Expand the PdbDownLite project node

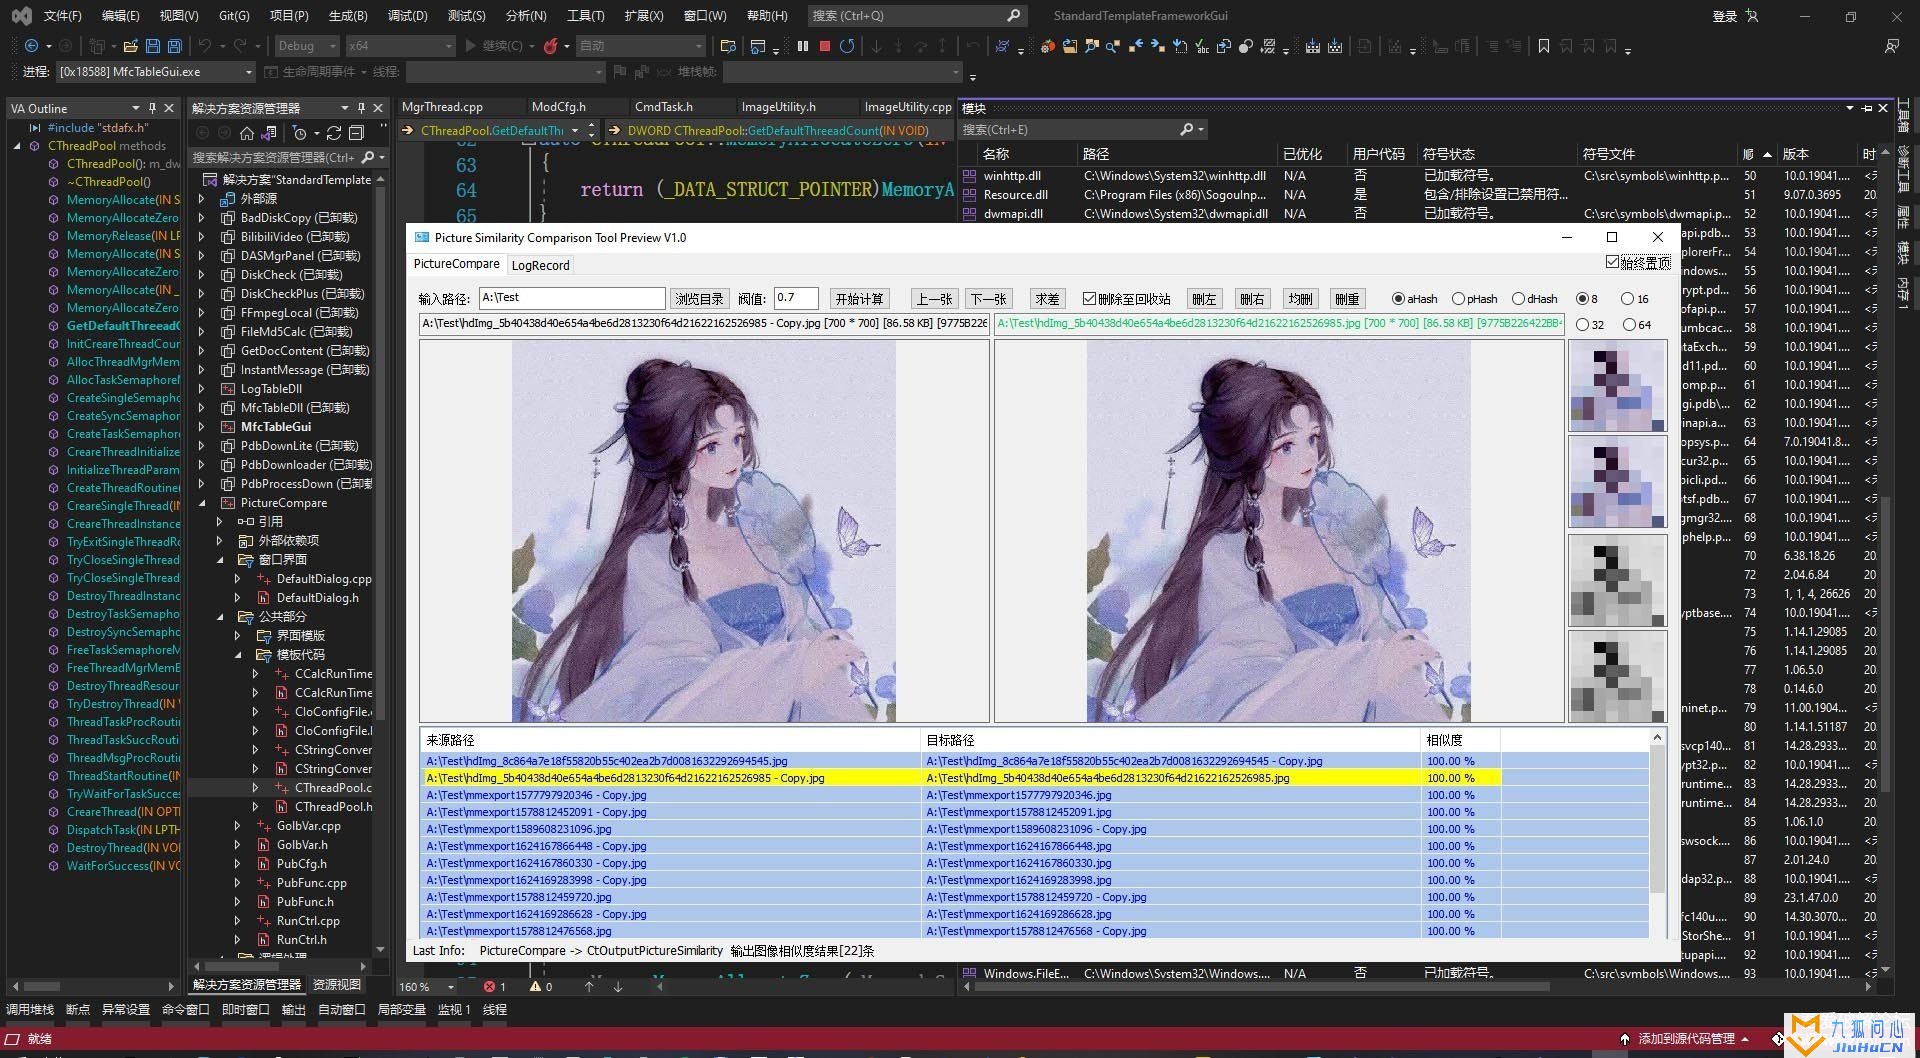(x=202, y=446)
